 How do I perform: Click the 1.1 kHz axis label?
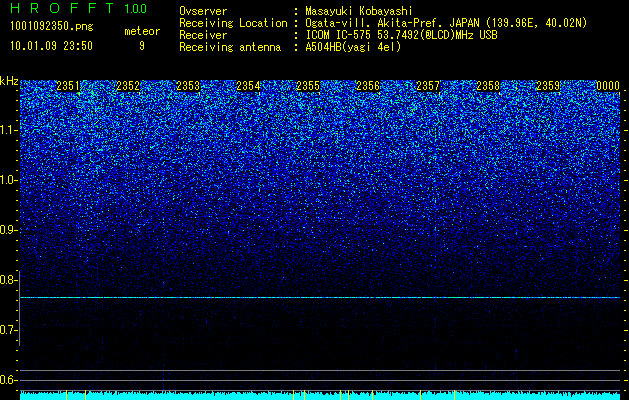[9, 130]
